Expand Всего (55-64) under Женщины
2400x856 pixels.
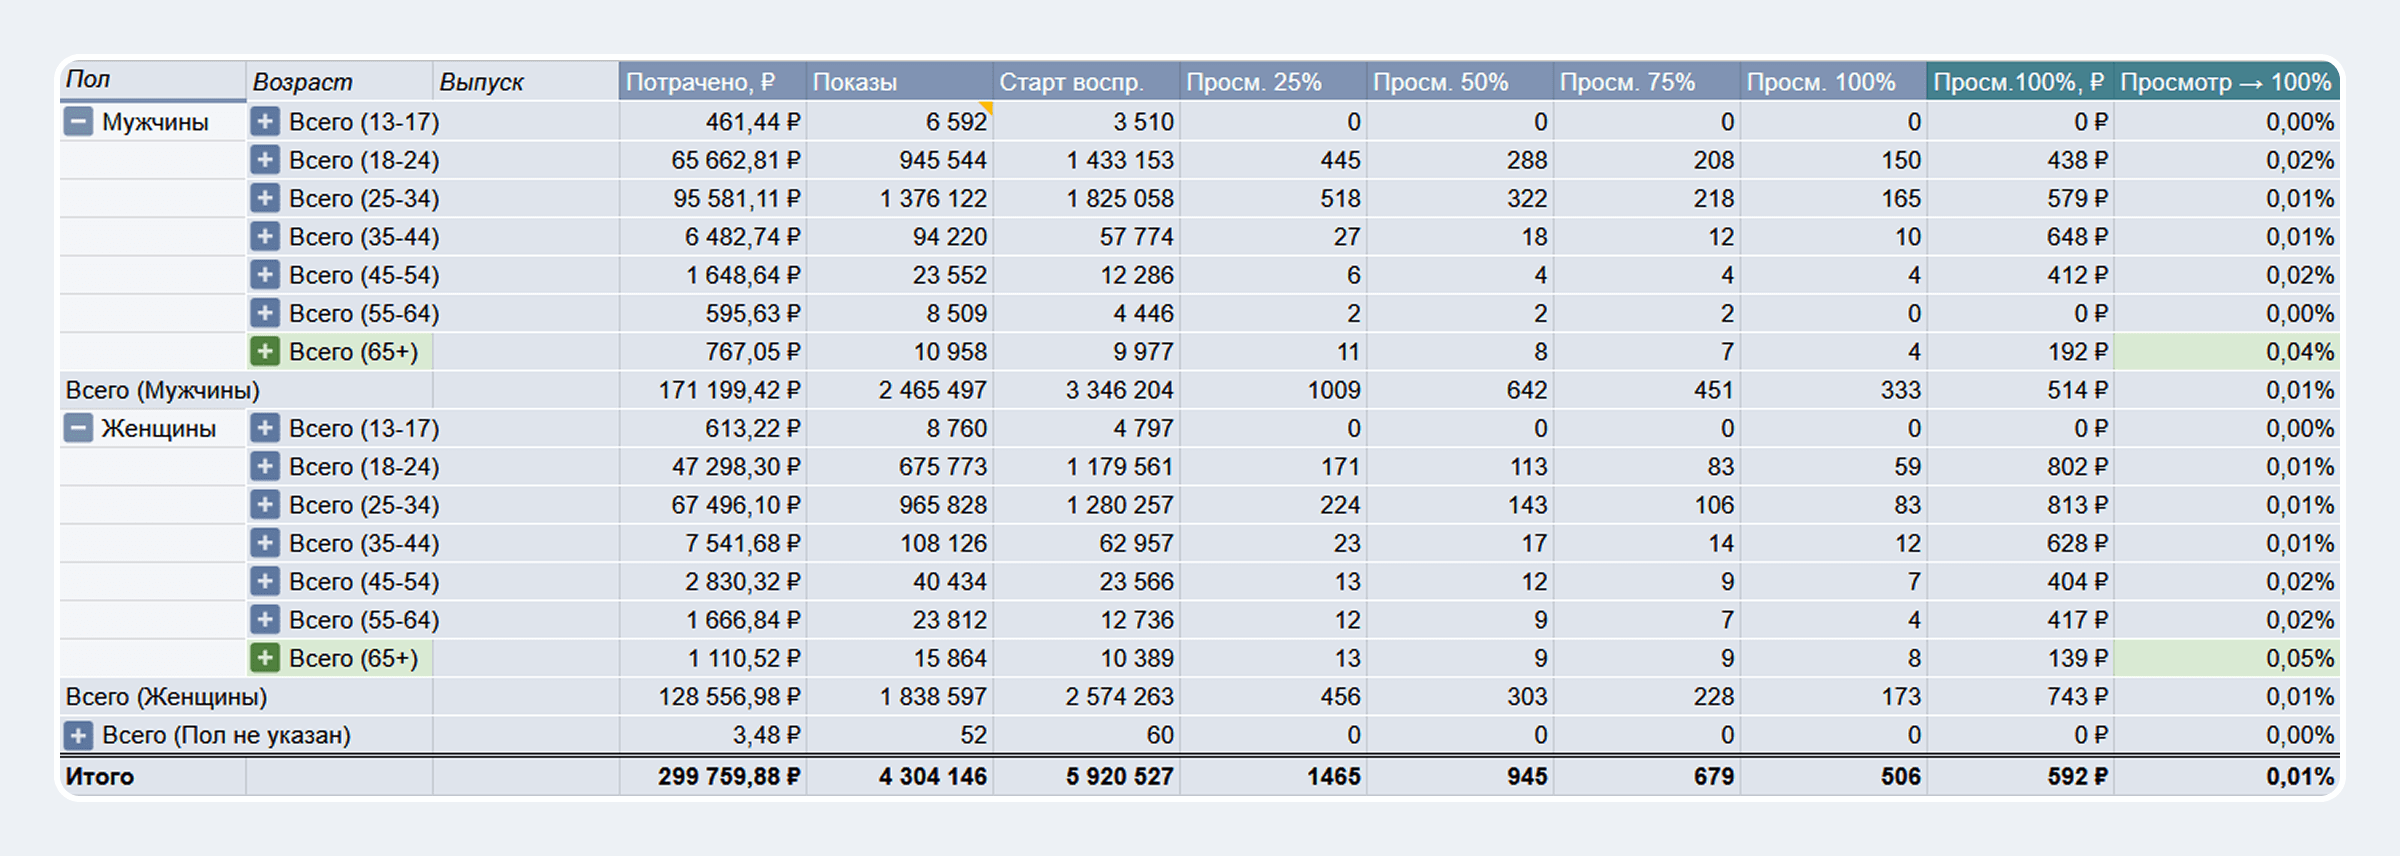tap(265, 620)
